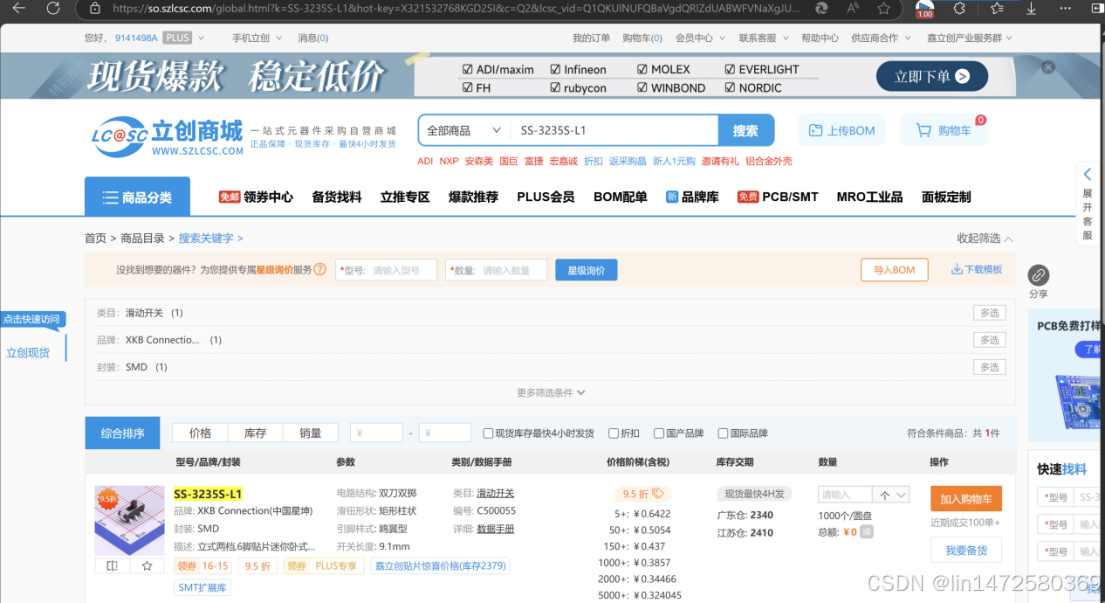Image resolution: width=1105 pixels, height=603 pixels.
Task: Click the LCSC 立创商城 logo
Action: pyautogui.click(x=167, y=136)
